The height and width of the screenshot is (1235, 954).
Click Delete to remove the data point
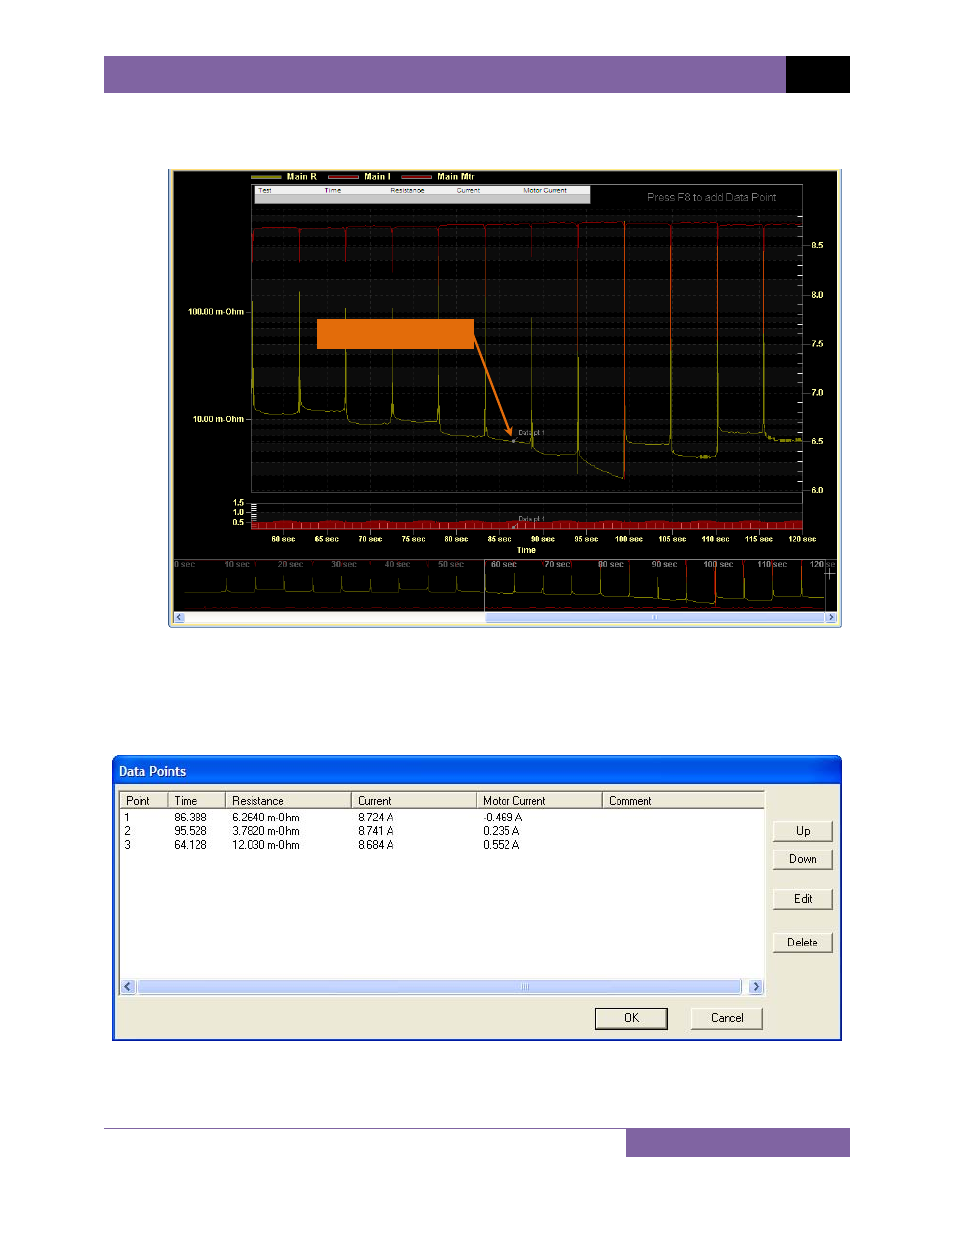pyautogui.click(x=802, y=942)
